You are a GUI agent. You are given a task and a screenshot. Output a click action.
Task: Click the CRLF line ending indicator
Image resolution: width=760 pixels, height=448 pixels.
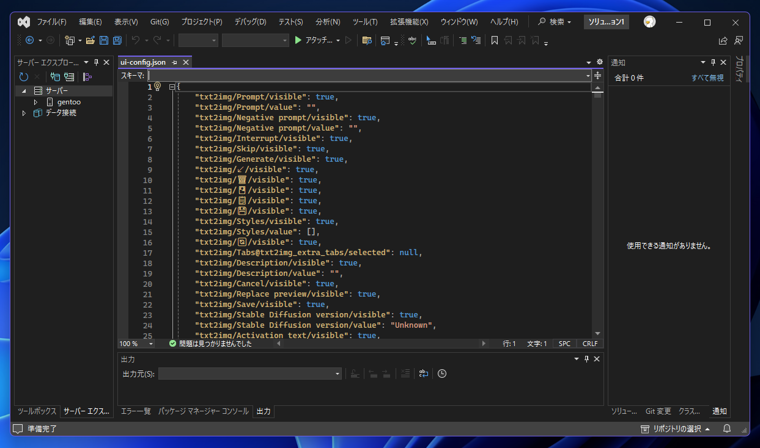[590, 344]
